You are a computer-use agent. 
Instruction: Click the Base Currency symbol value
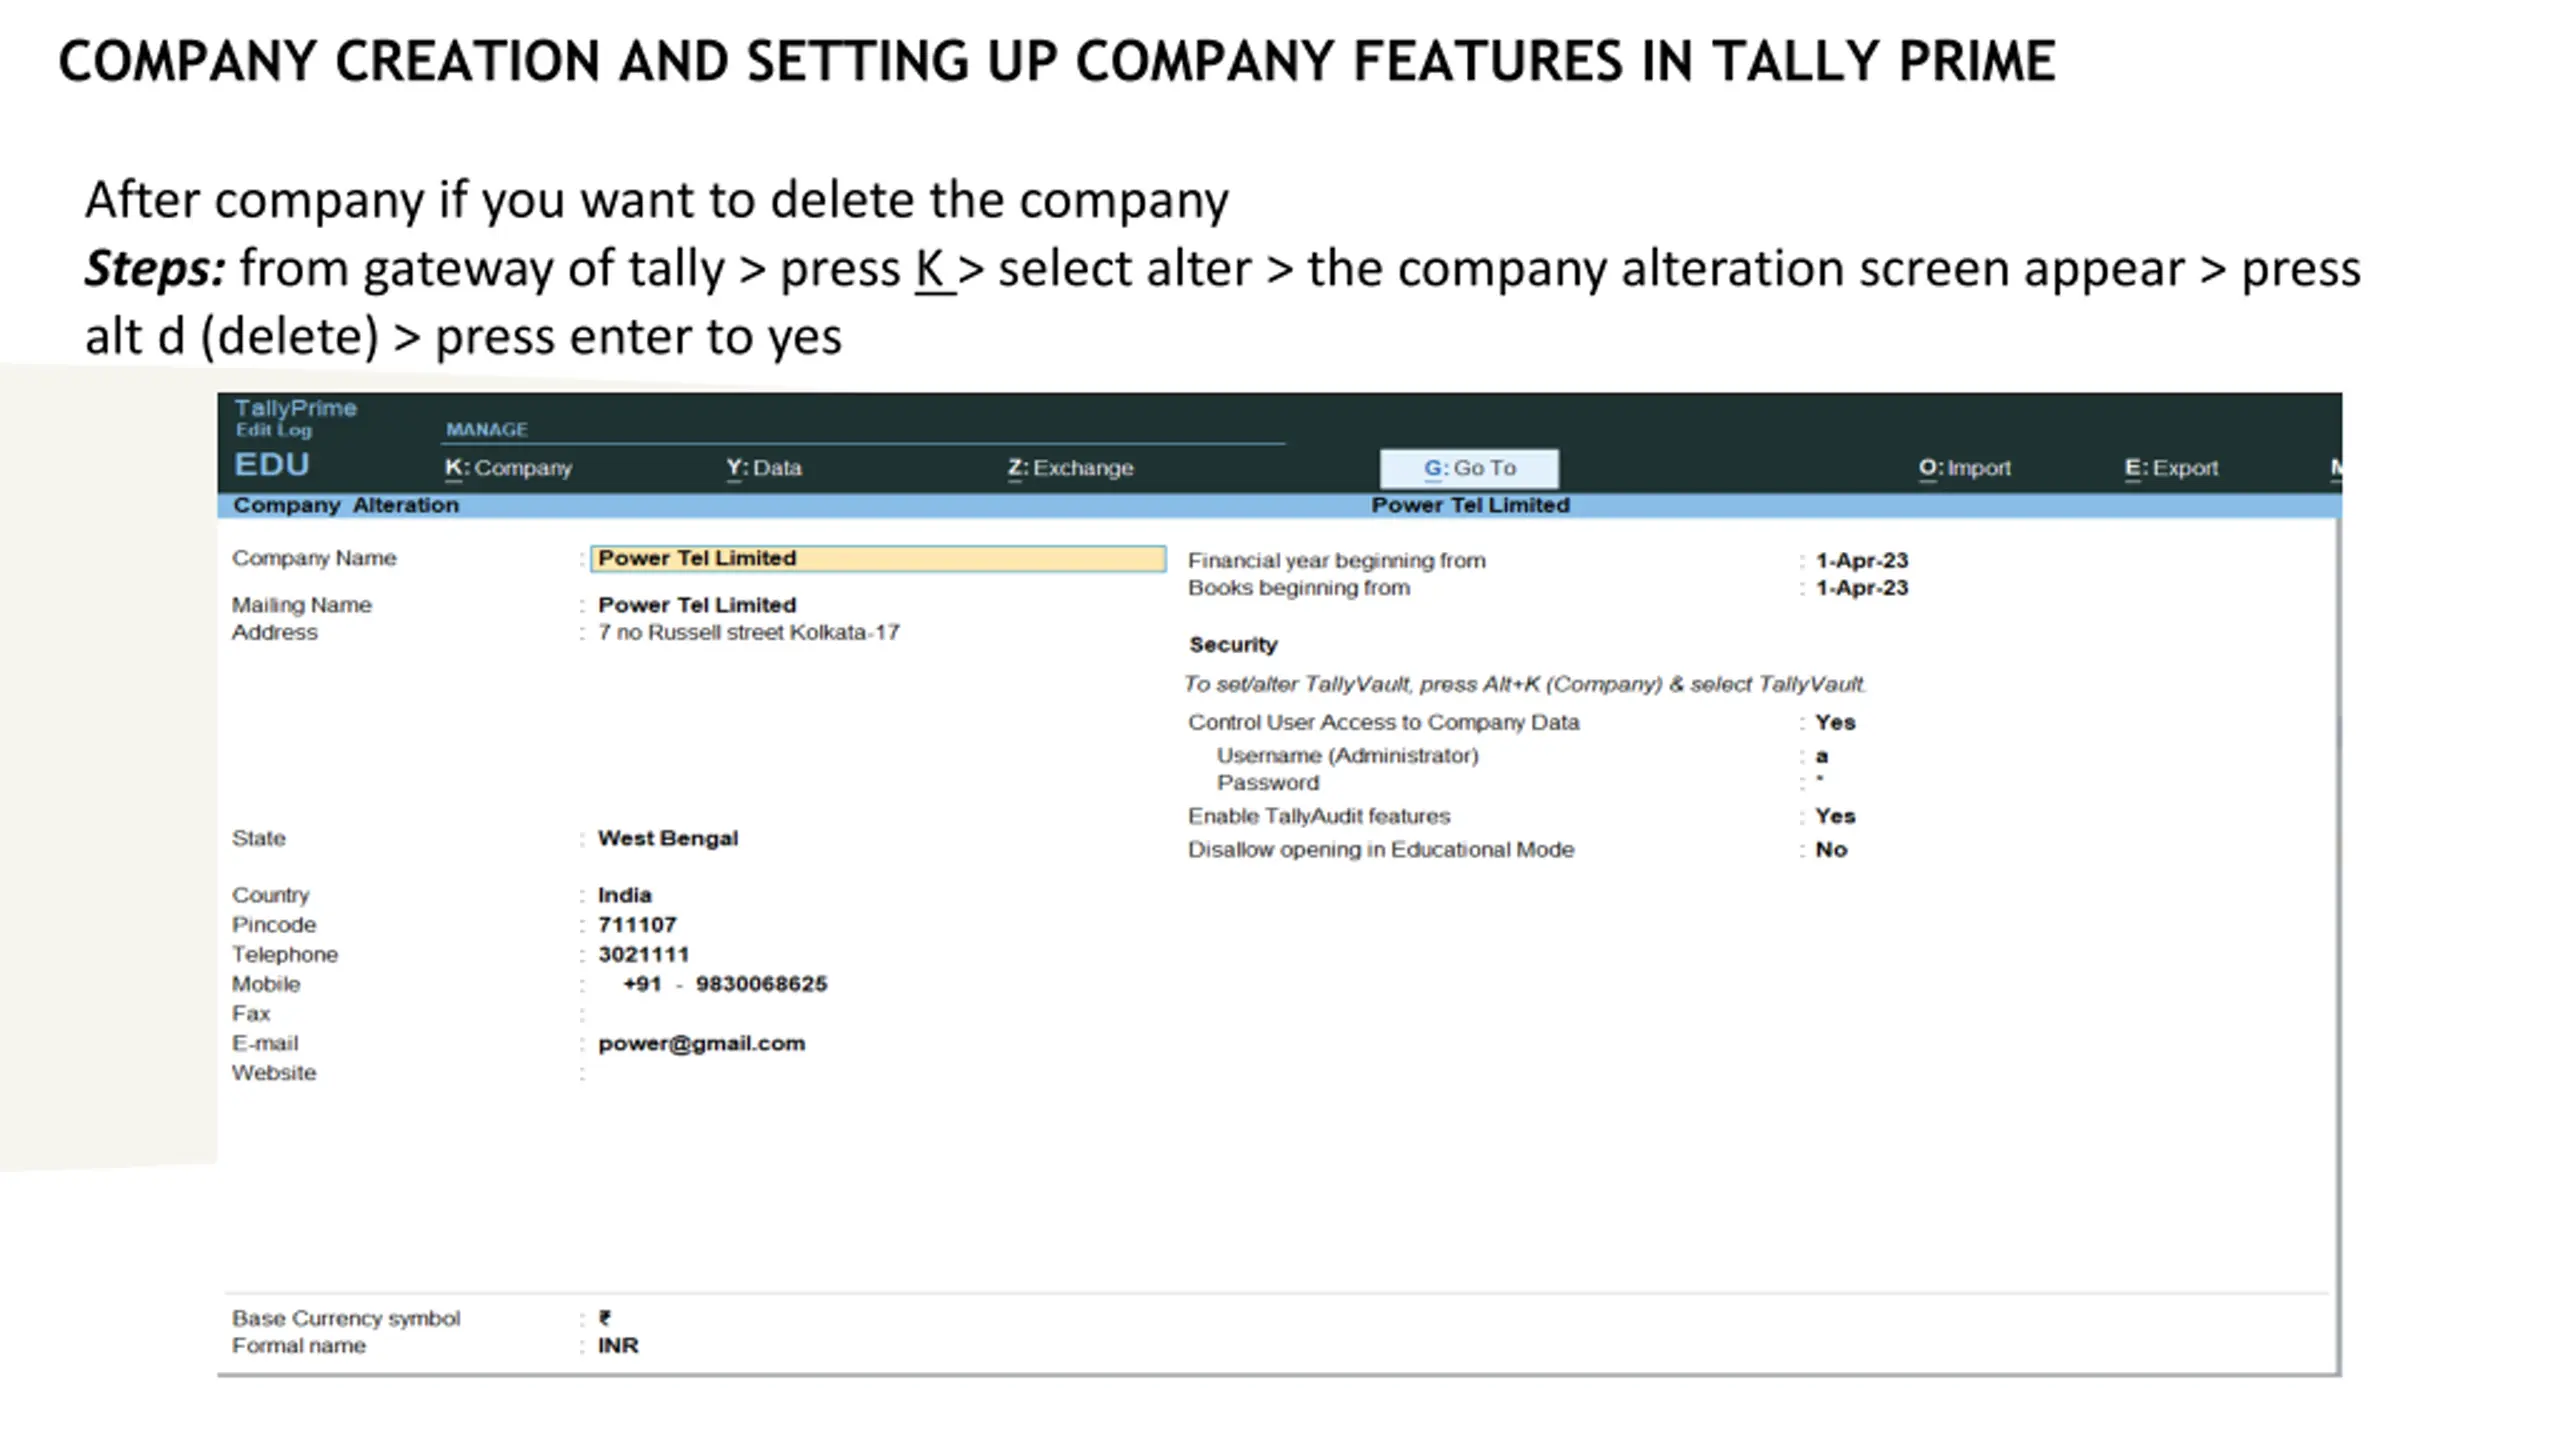tap(605, 1318)
